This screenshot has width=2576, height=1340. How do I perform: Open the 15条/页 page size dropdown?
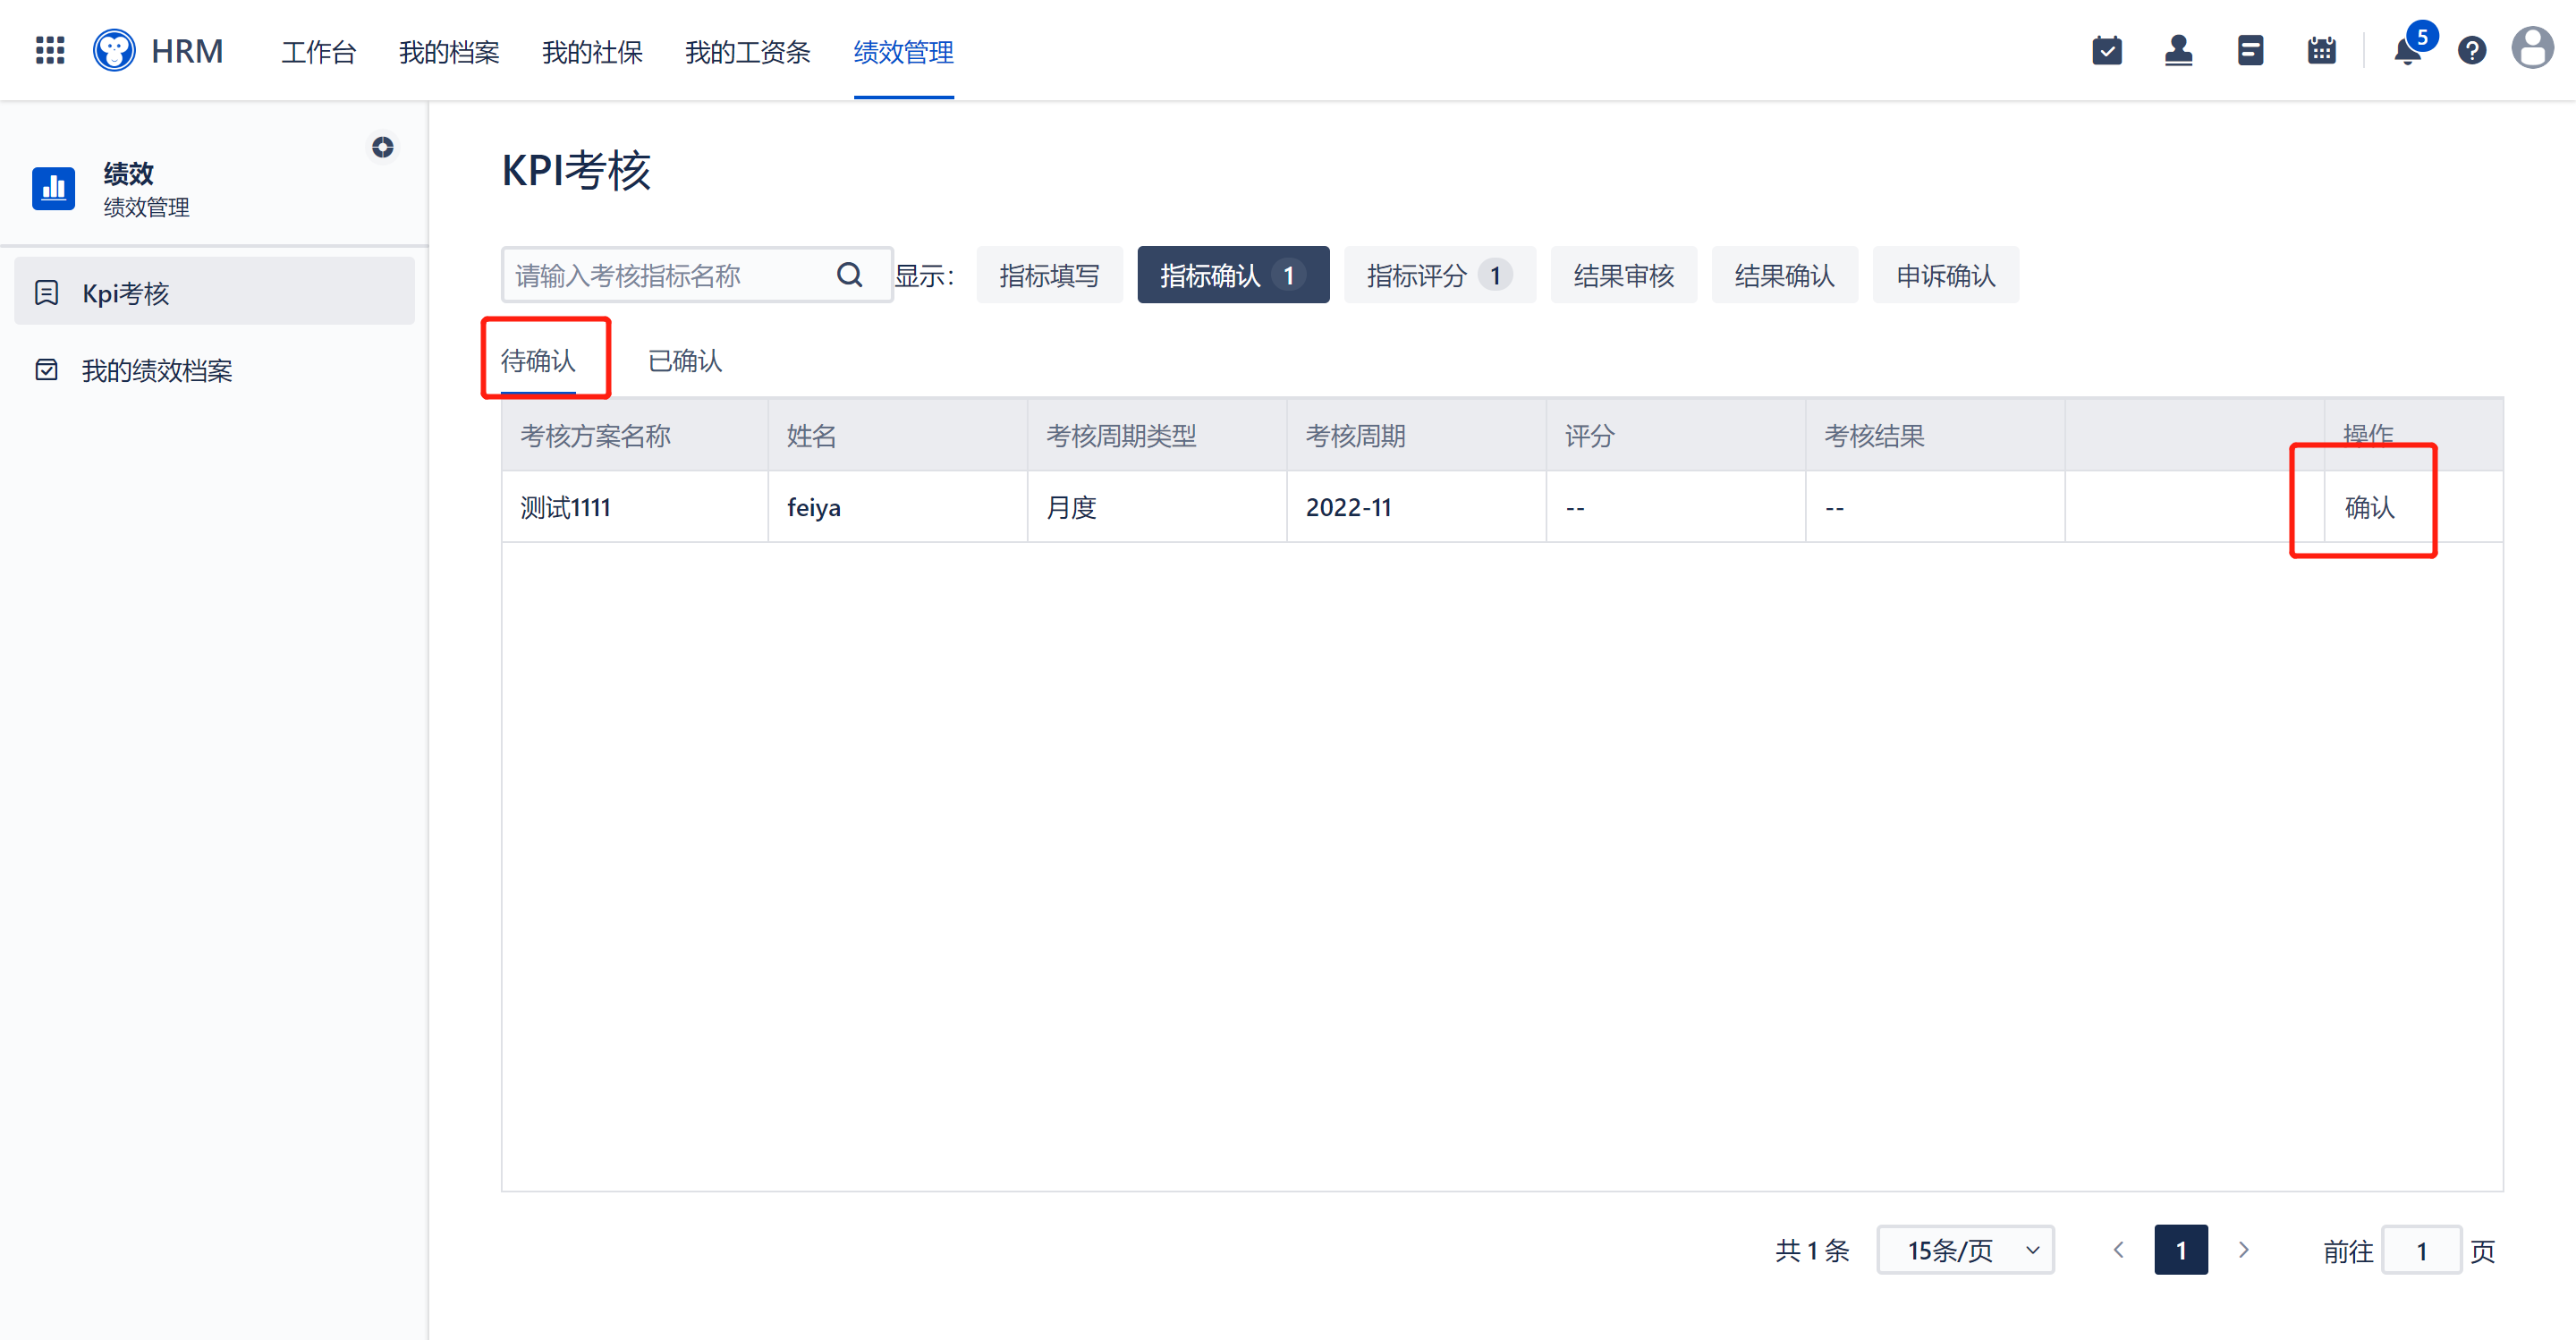click(x=1965, y=1249)
